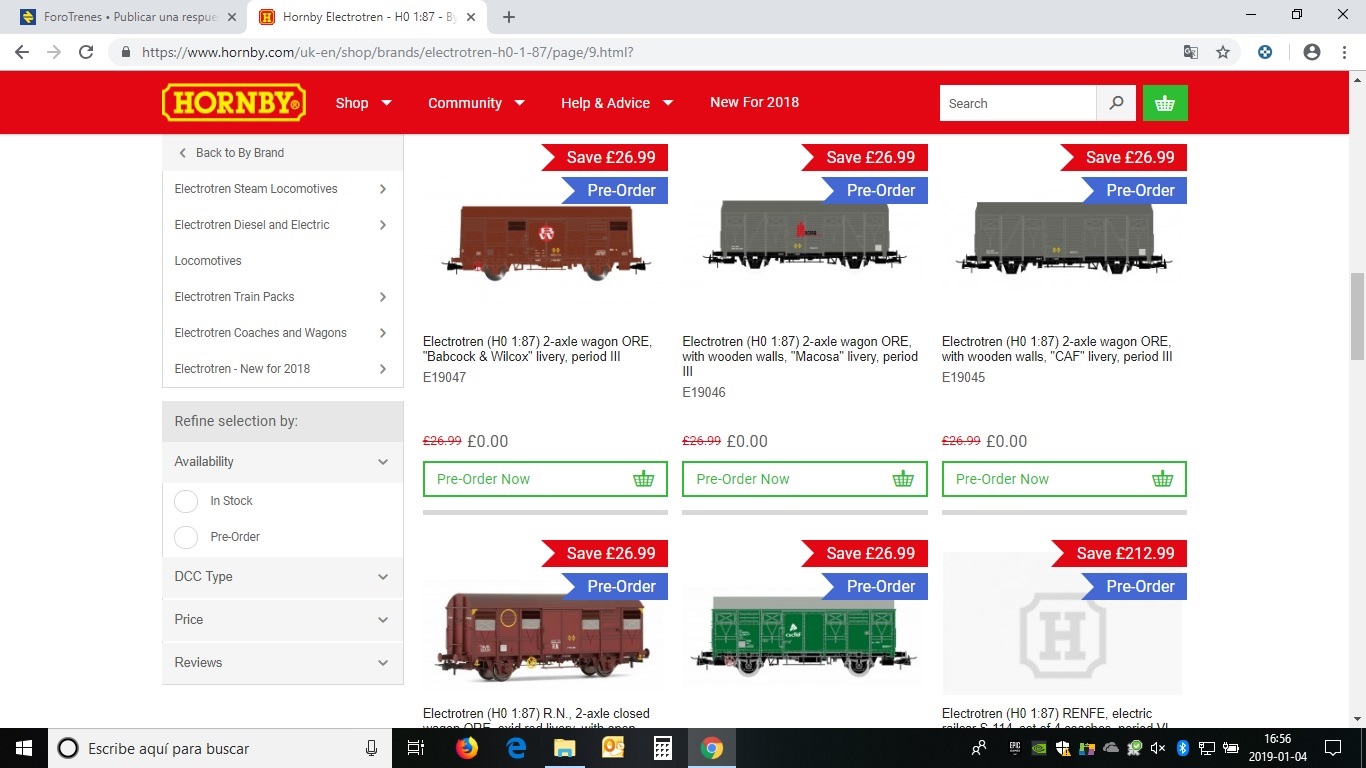The height and width of the screenshot is (768, 1366).
Task: Open the Chrome profile avatar
Action: [1311, 52]
